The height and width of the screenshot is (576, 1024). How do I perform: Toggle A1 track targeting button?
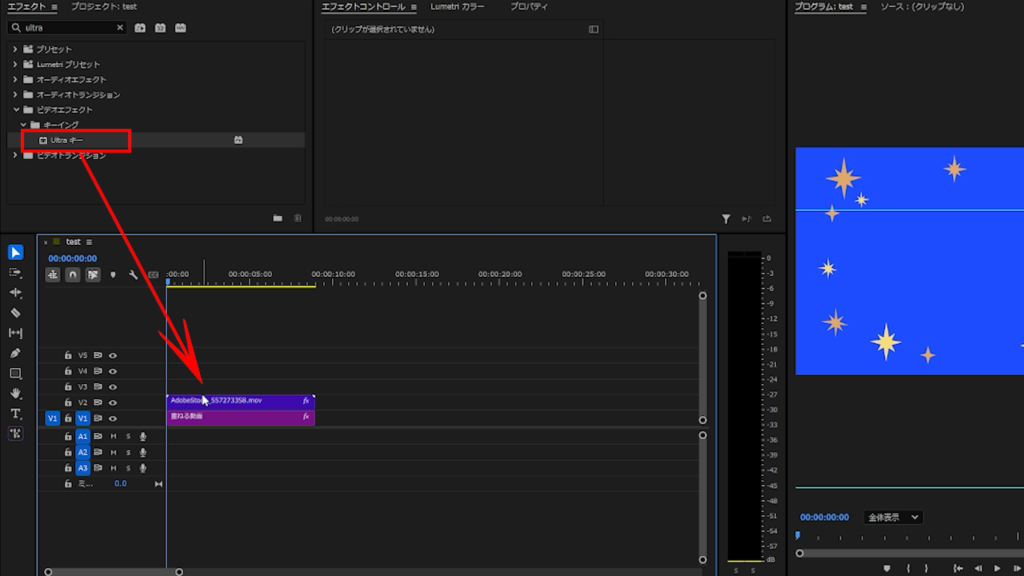(x=82, y=436)
